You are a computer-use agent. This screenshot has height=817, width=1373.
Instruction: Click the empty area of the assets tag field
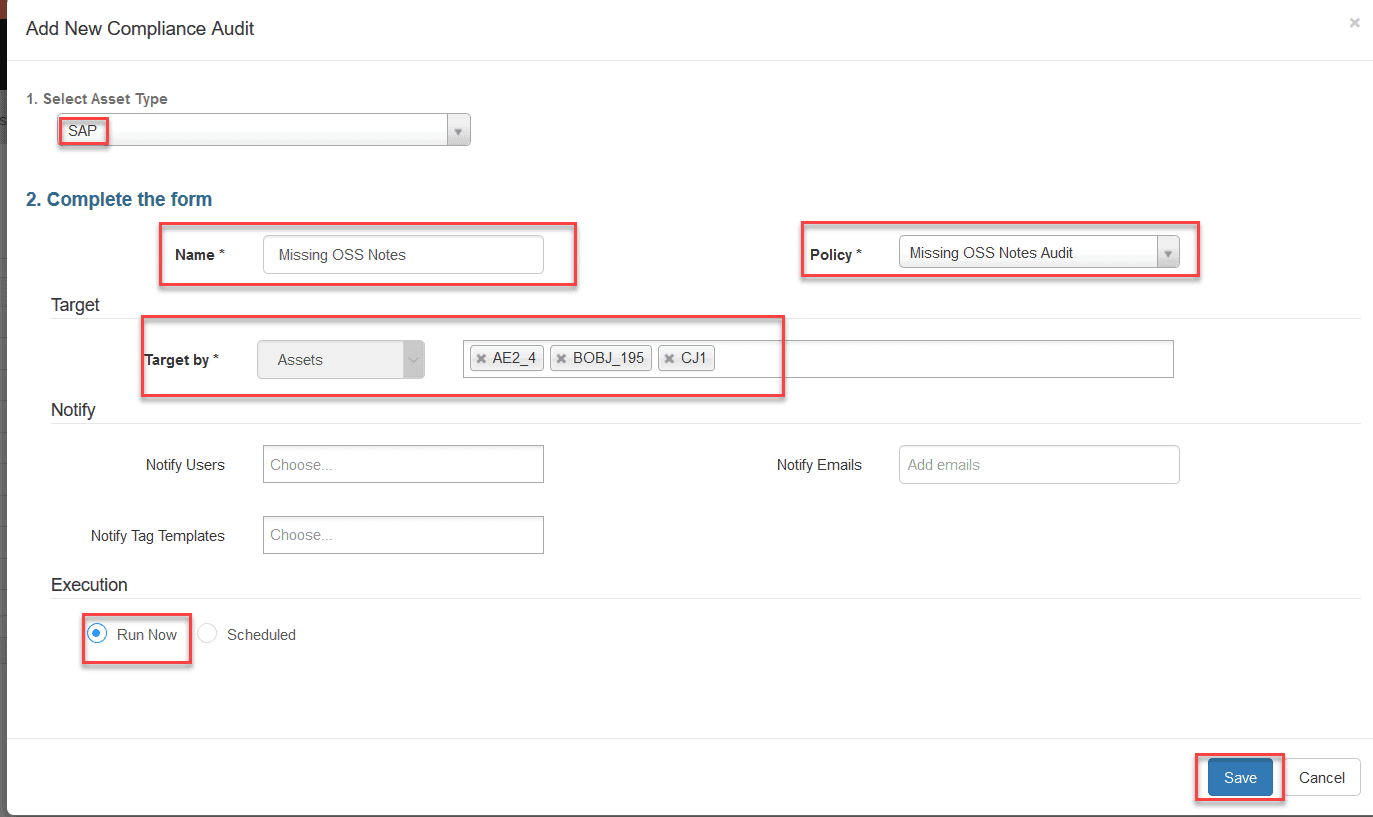pyautogui.click(x=940, y=360)
